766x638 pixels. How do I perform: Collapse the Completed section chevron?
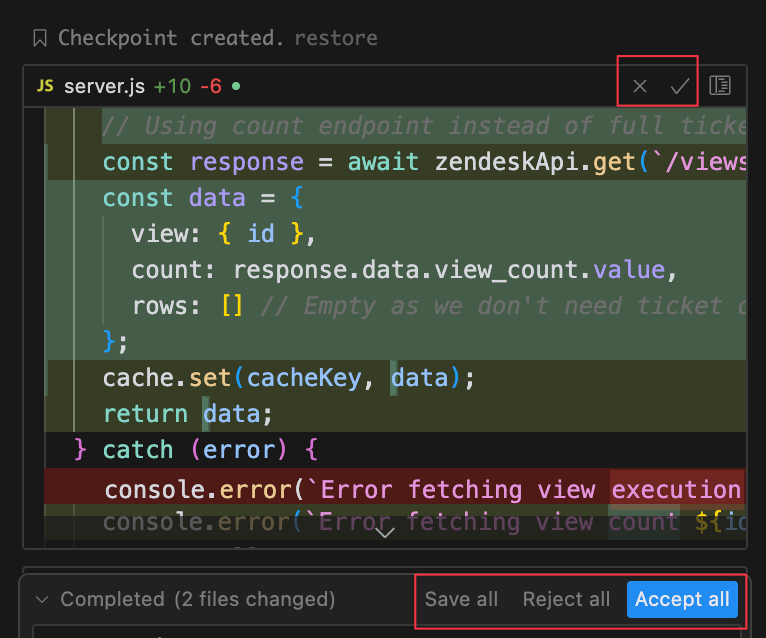point(41,599)
